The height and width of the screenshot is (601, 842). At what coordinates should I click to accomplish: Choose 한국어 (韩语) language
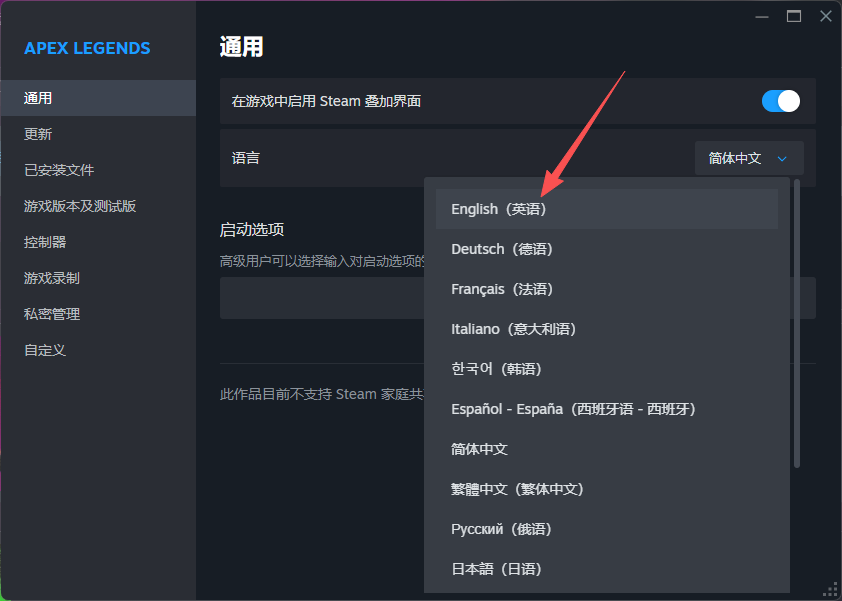(x=607, y=369)
